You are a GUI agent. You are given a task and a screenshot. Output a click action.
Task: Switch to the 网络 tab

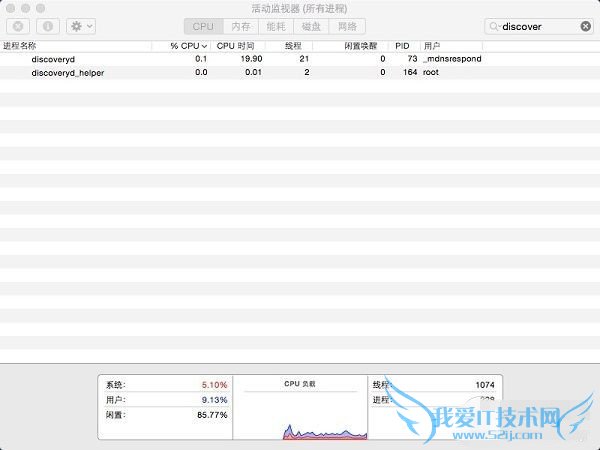(x=347, y=26)
